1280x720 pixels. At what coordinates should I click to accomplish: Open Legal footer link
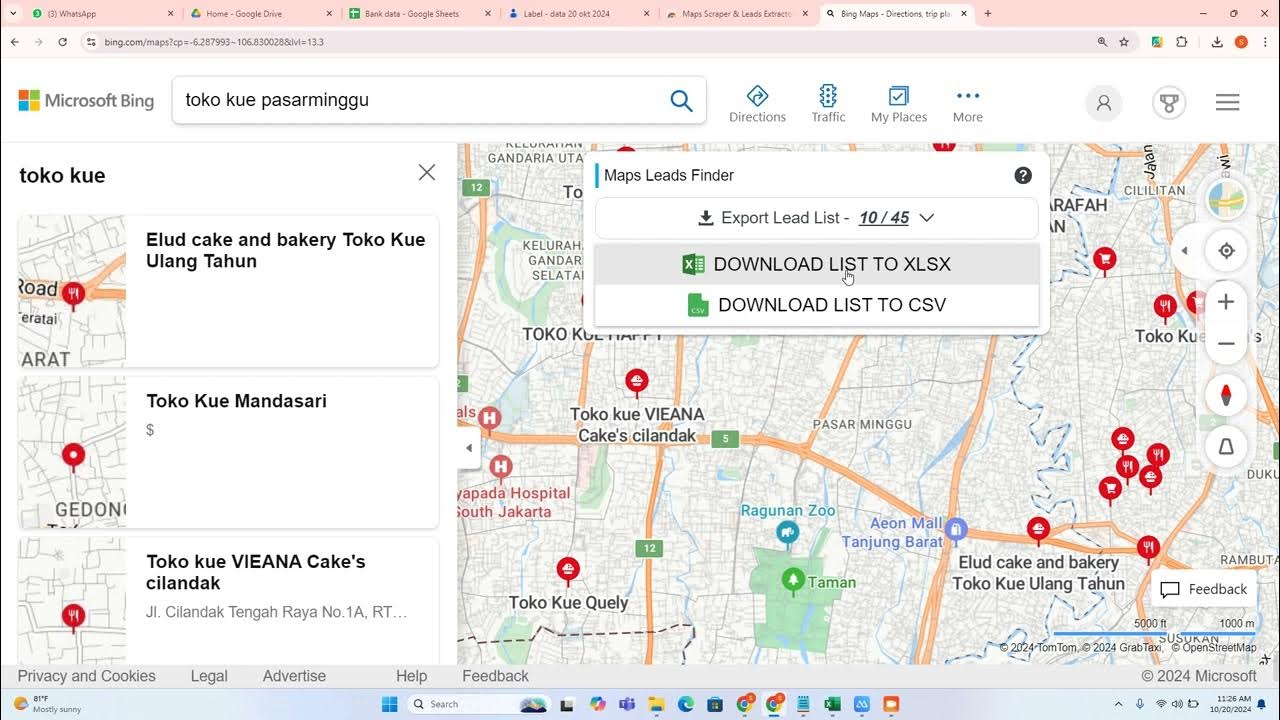point(209,676)
